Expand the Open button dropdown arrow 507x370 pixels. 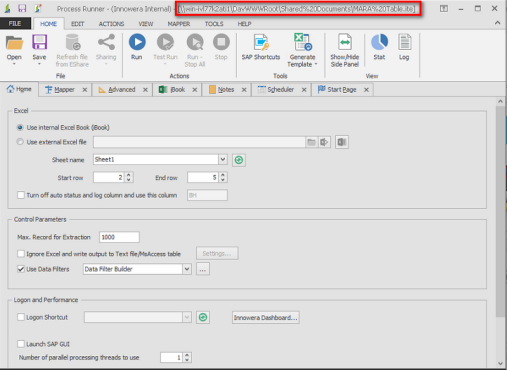point(14,64)
